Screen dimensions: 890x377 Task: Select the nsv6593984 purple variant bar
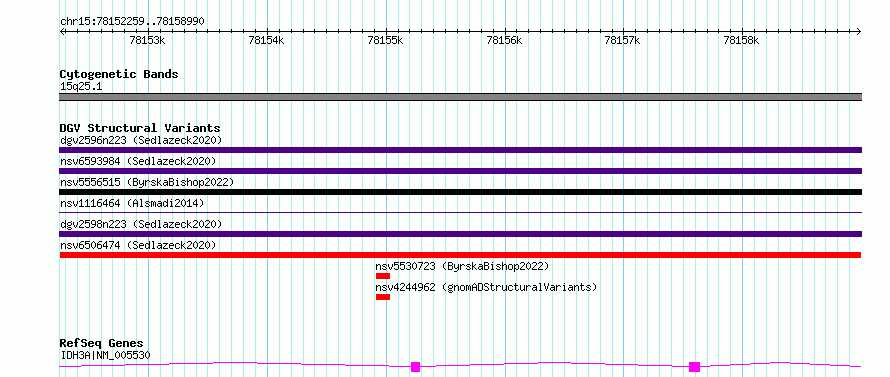point(460,171)
